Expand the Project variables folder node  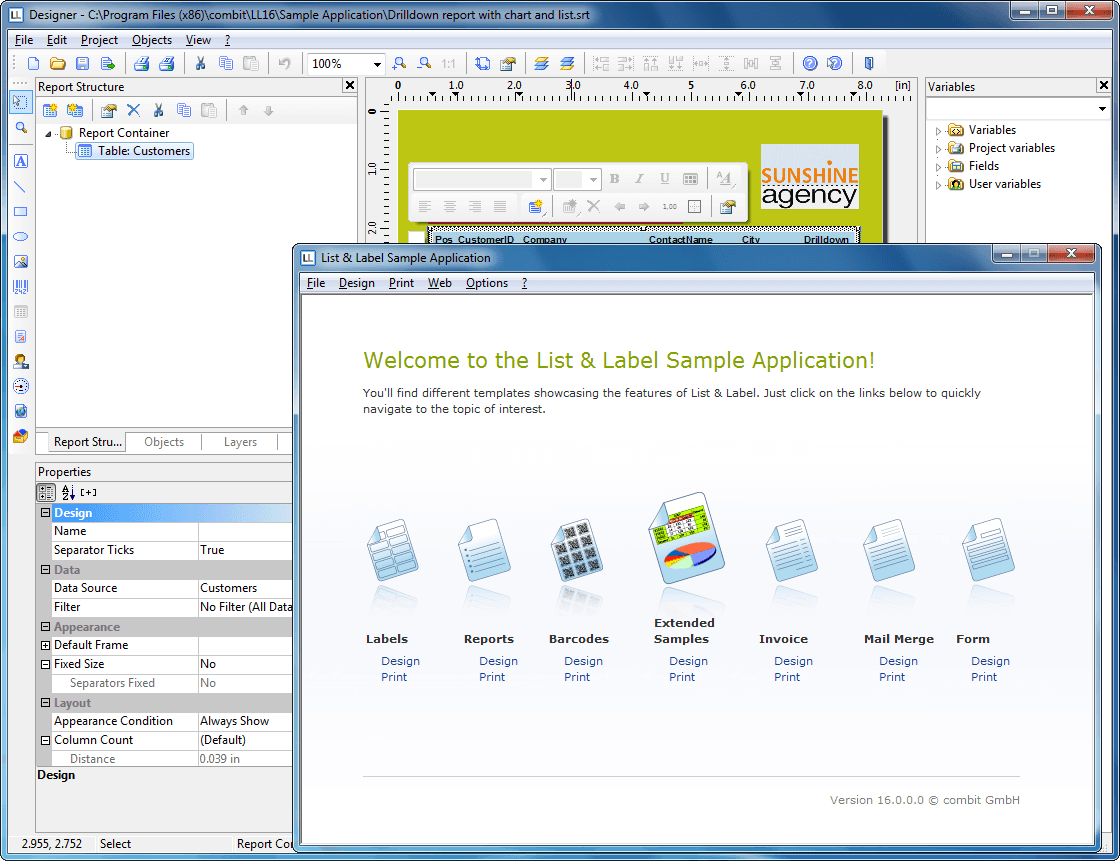(x=939, y=149)
